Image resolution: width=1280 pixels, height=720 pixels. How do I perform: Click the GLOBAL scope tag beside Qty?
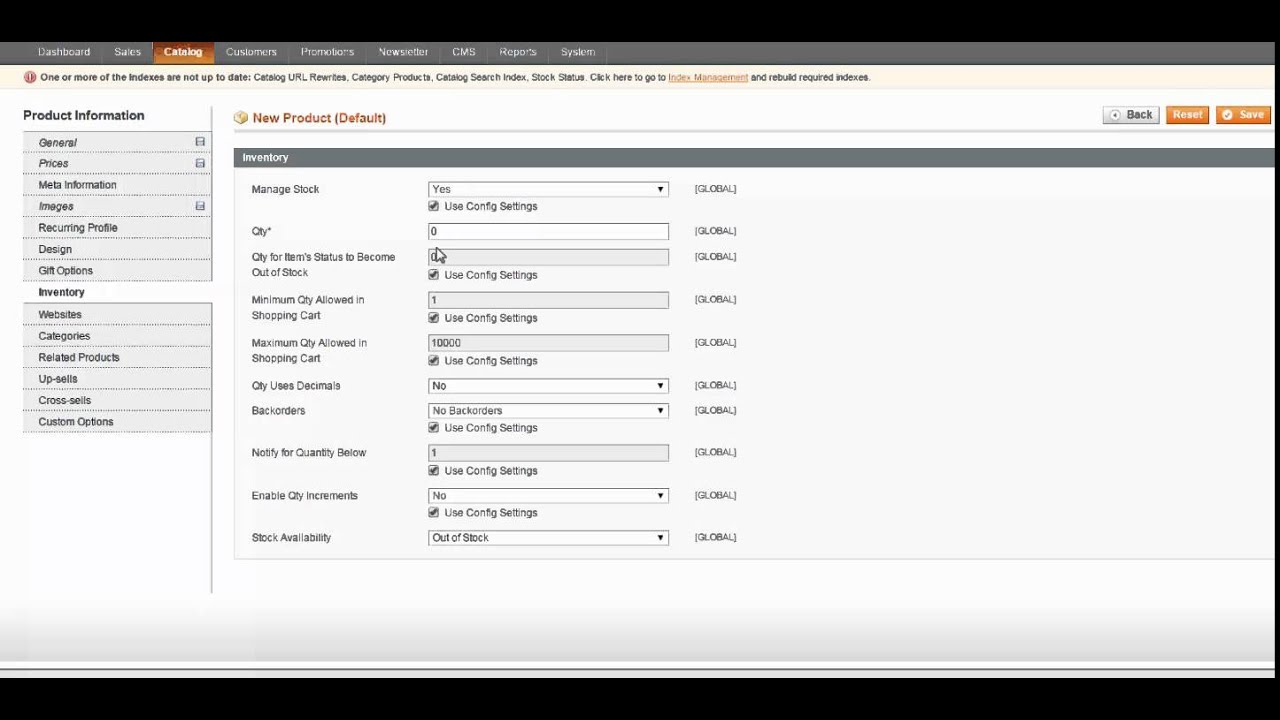tap(715, 231)
